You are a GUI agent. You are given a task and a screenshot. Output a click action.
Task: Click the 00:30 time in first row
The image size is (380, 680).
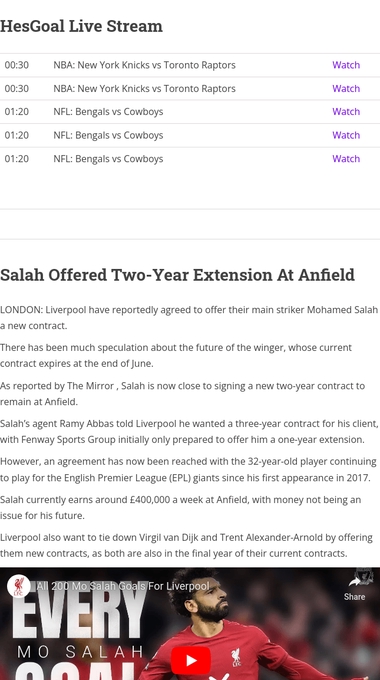point(16,65)
